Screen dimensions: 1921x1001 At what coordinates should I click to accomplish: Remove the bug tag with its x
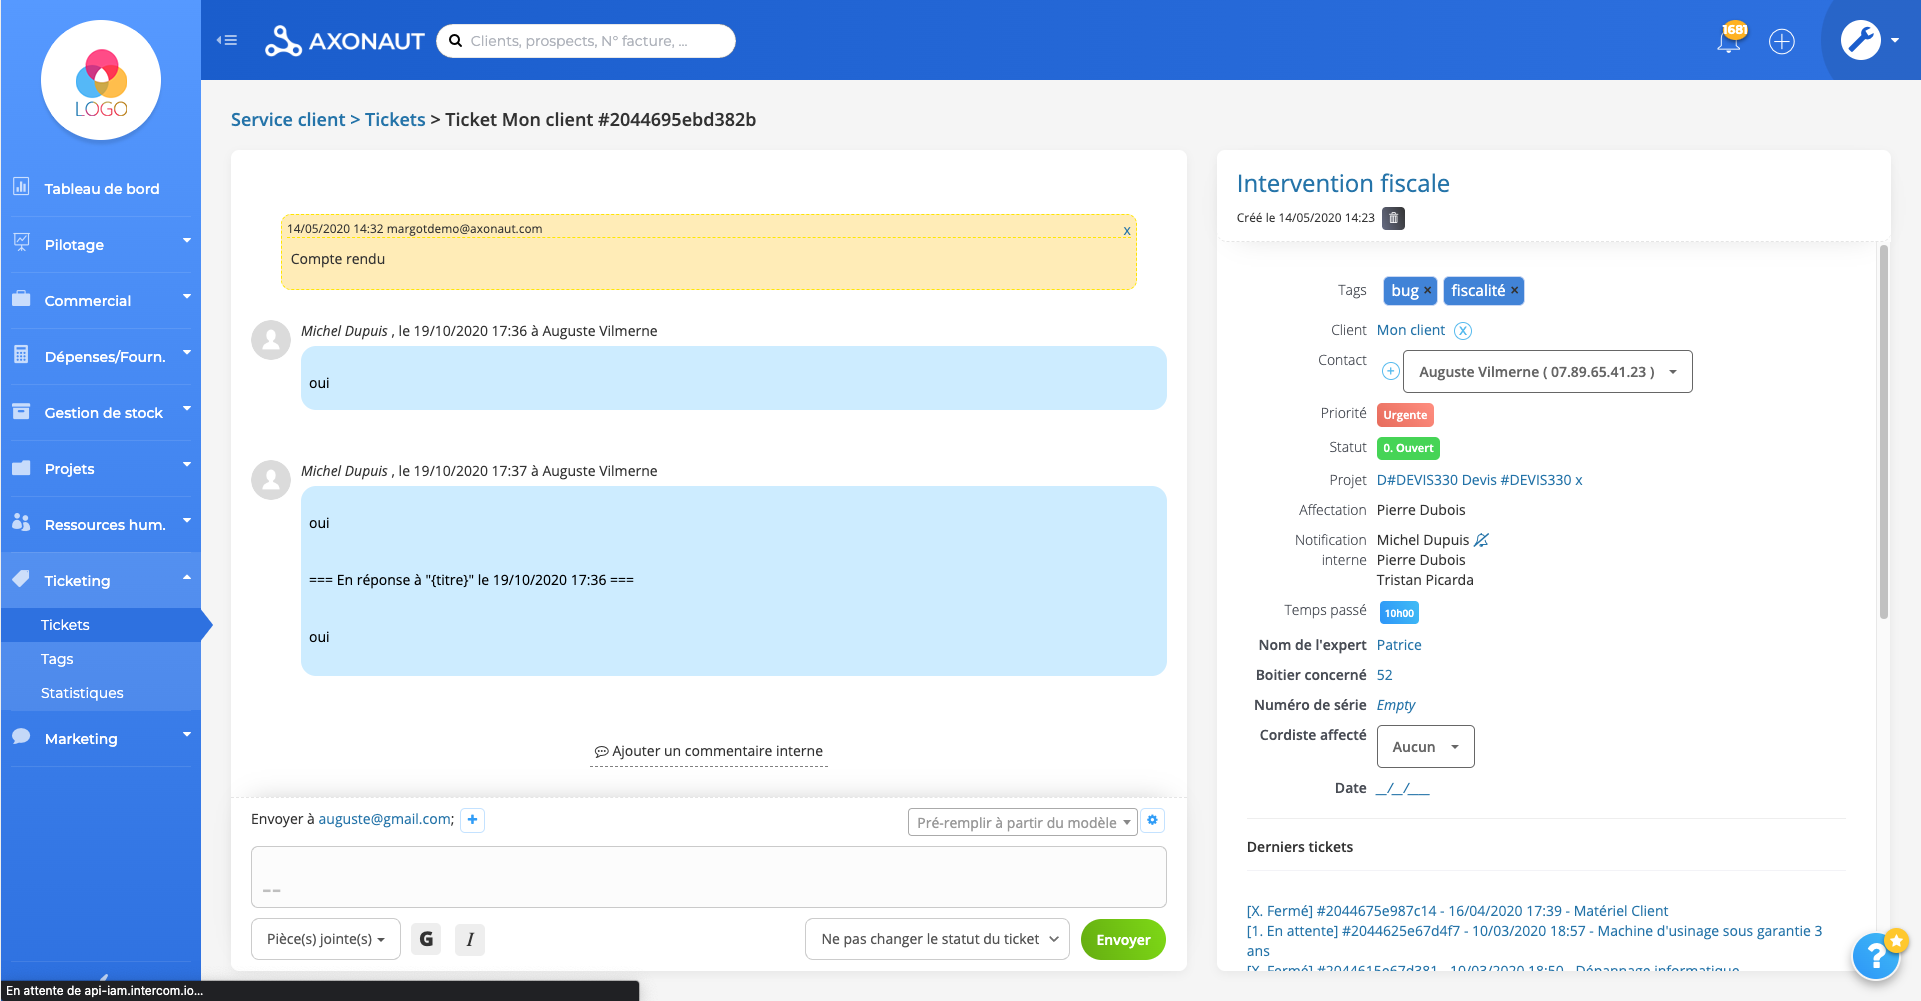point(1428,290)
